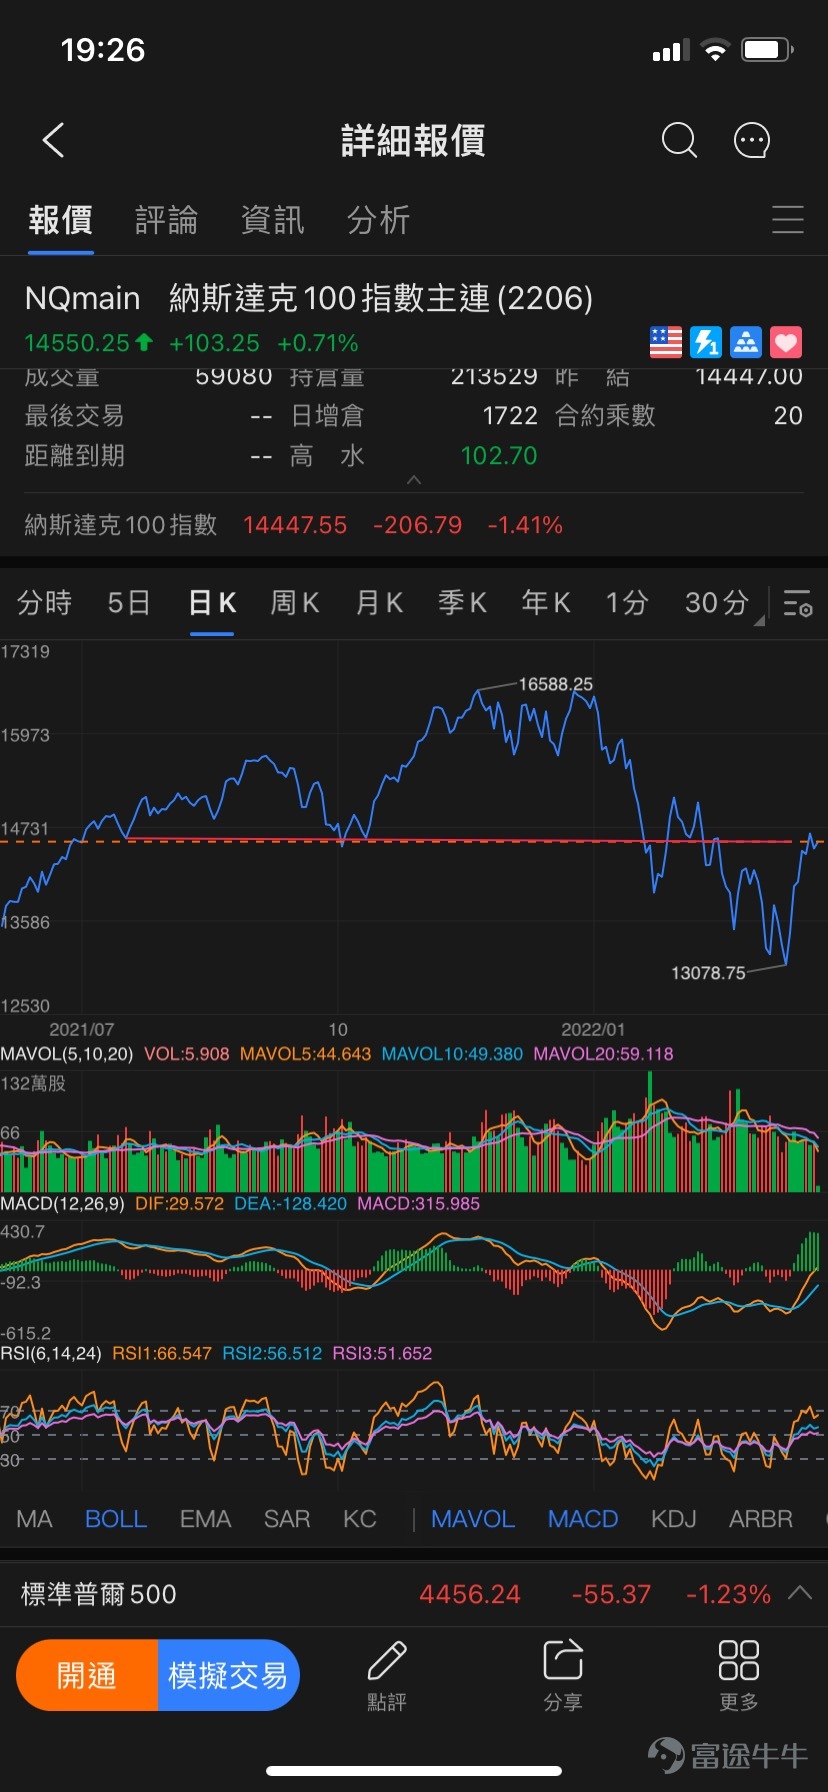Tap the 14550.25 current price
This screenshot has height=1792, width=828.
77,343
